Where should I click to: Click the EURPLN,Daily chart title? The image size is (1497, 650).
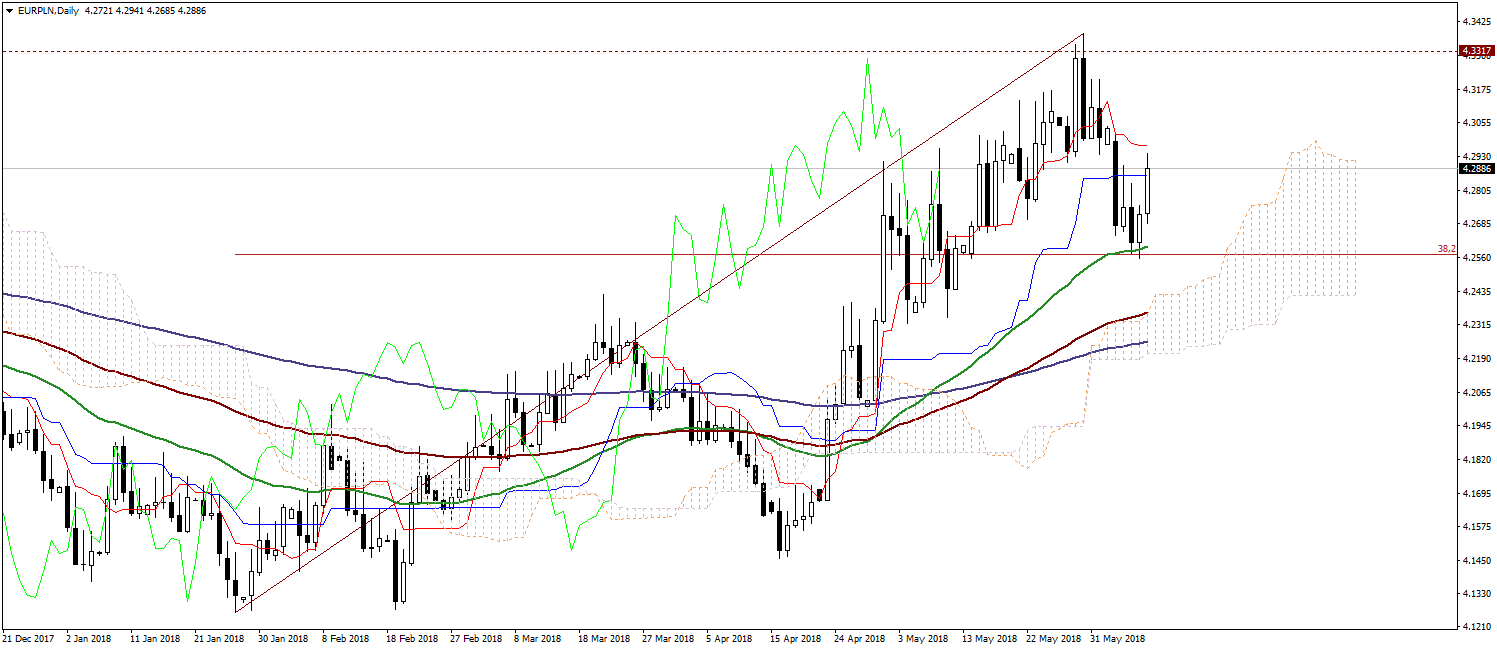50,10
